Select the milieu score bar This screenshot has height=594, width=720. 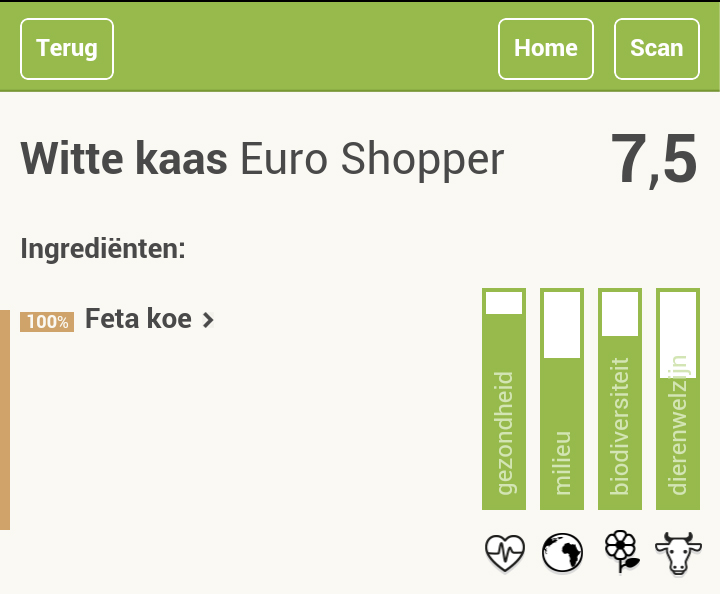point(562,399)
